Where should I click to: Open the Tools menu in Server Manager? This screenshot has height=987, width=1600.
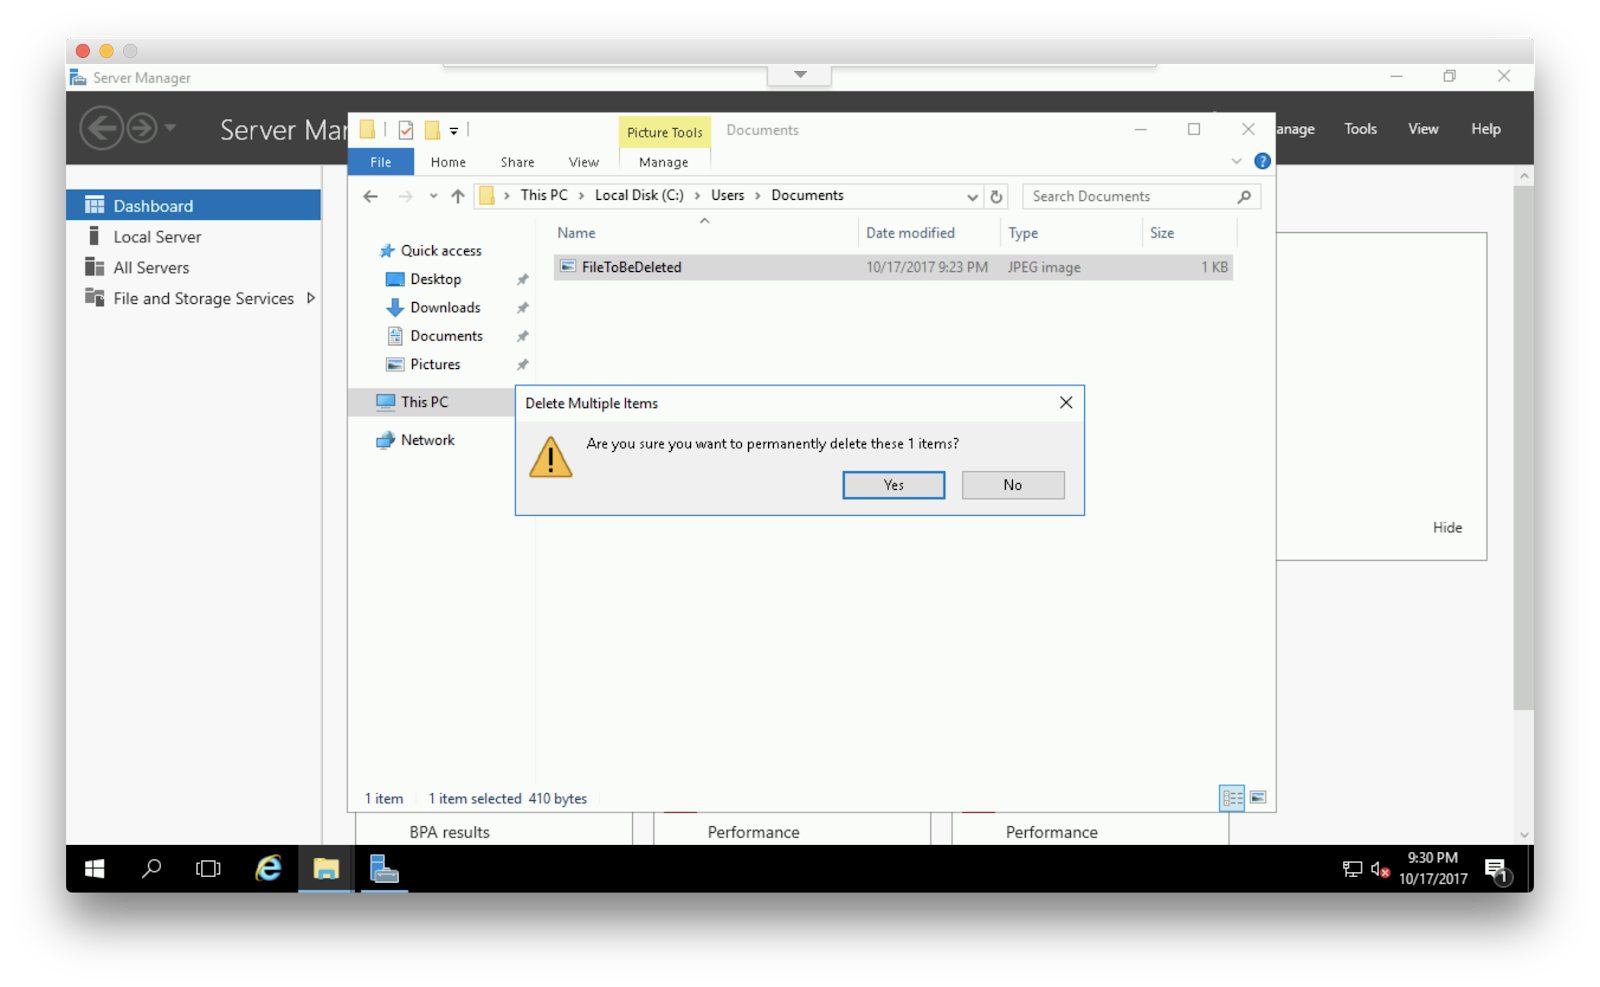[x=1359, y=128]
